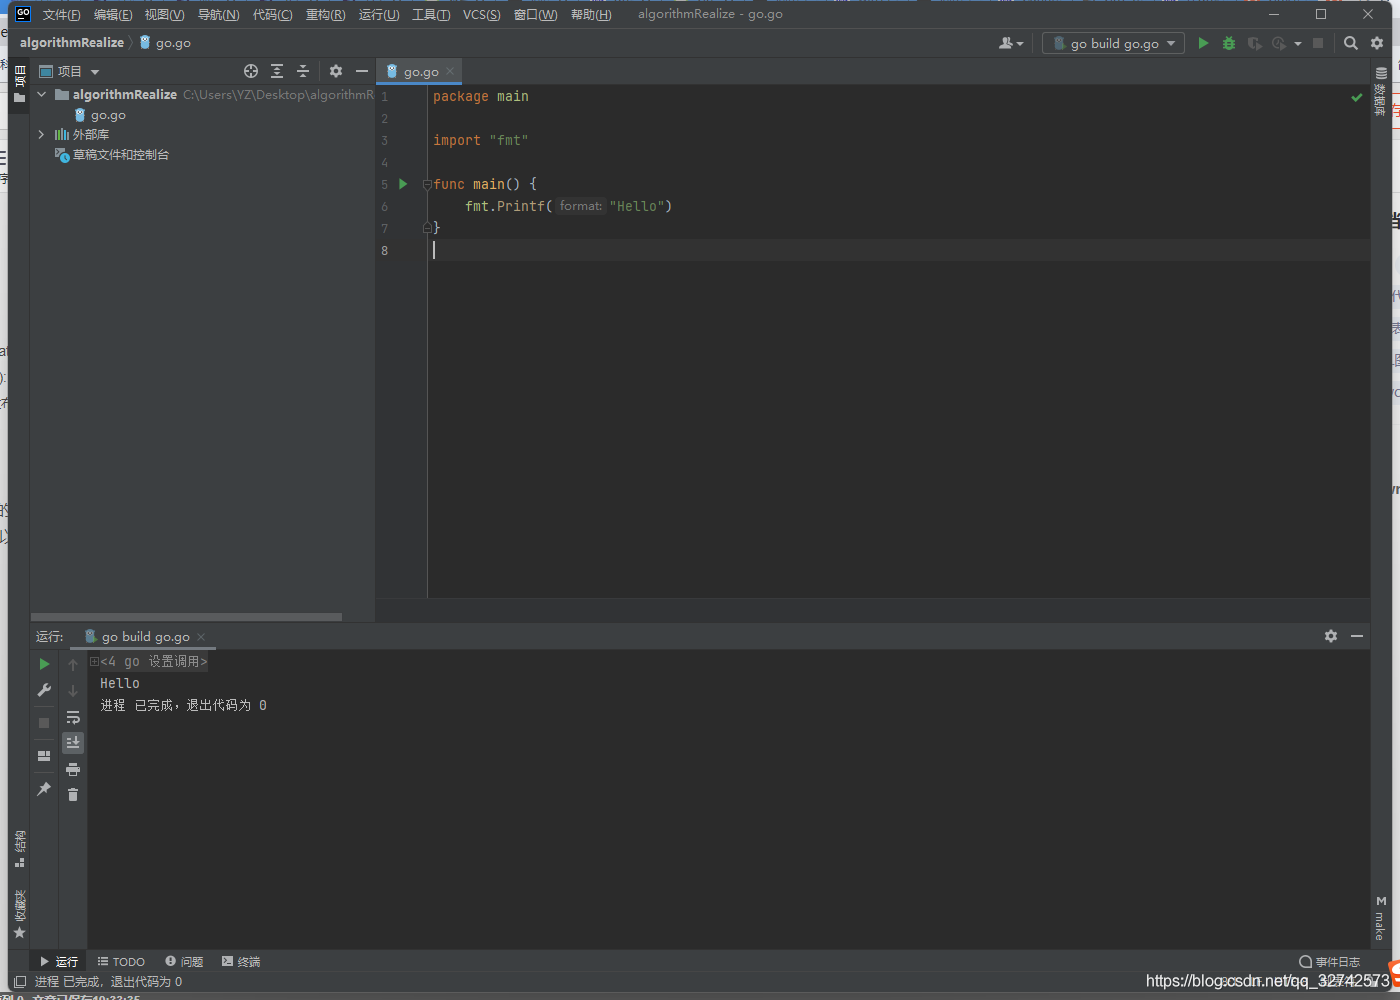Open 工具 menu
1400x1000 pixels.
pos(431,14)
